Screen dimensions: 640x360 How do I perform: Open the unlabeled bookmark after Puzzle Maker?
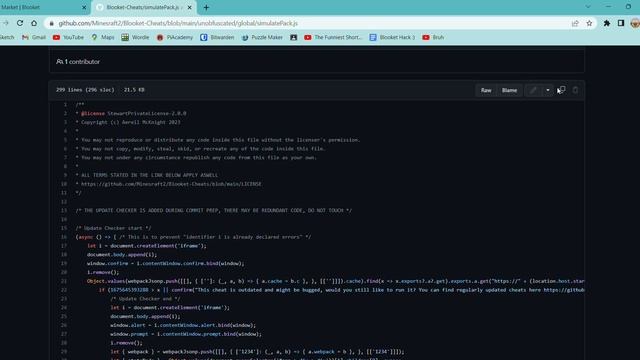coord(293,37)
